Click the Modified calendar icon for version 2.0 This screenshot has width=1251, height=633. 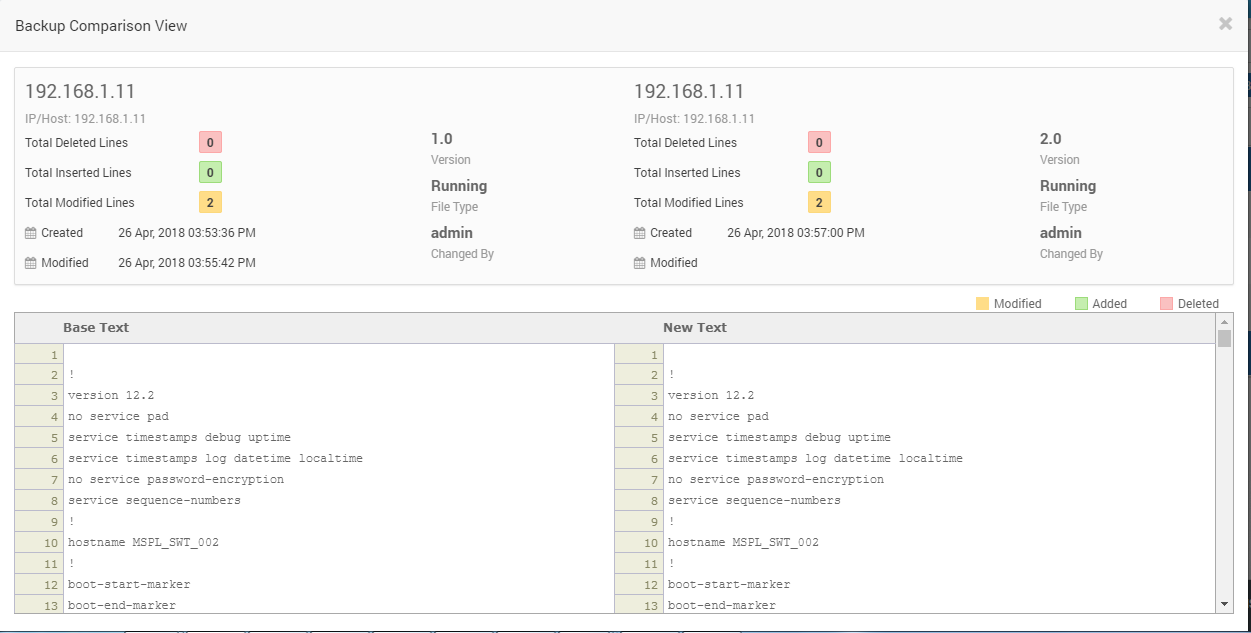[640, 263]
